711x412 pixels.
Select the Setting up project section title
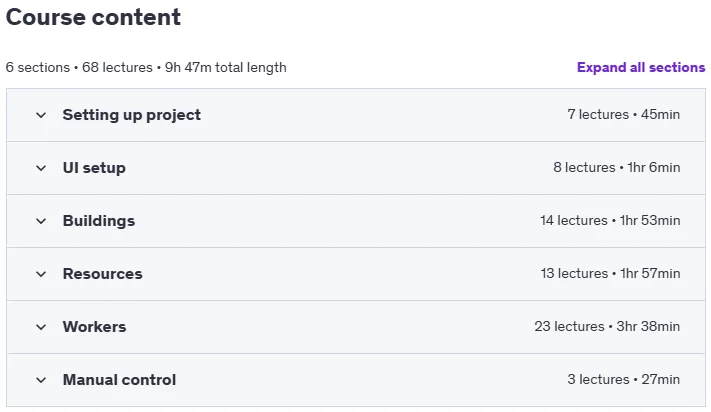coord(131,115)
